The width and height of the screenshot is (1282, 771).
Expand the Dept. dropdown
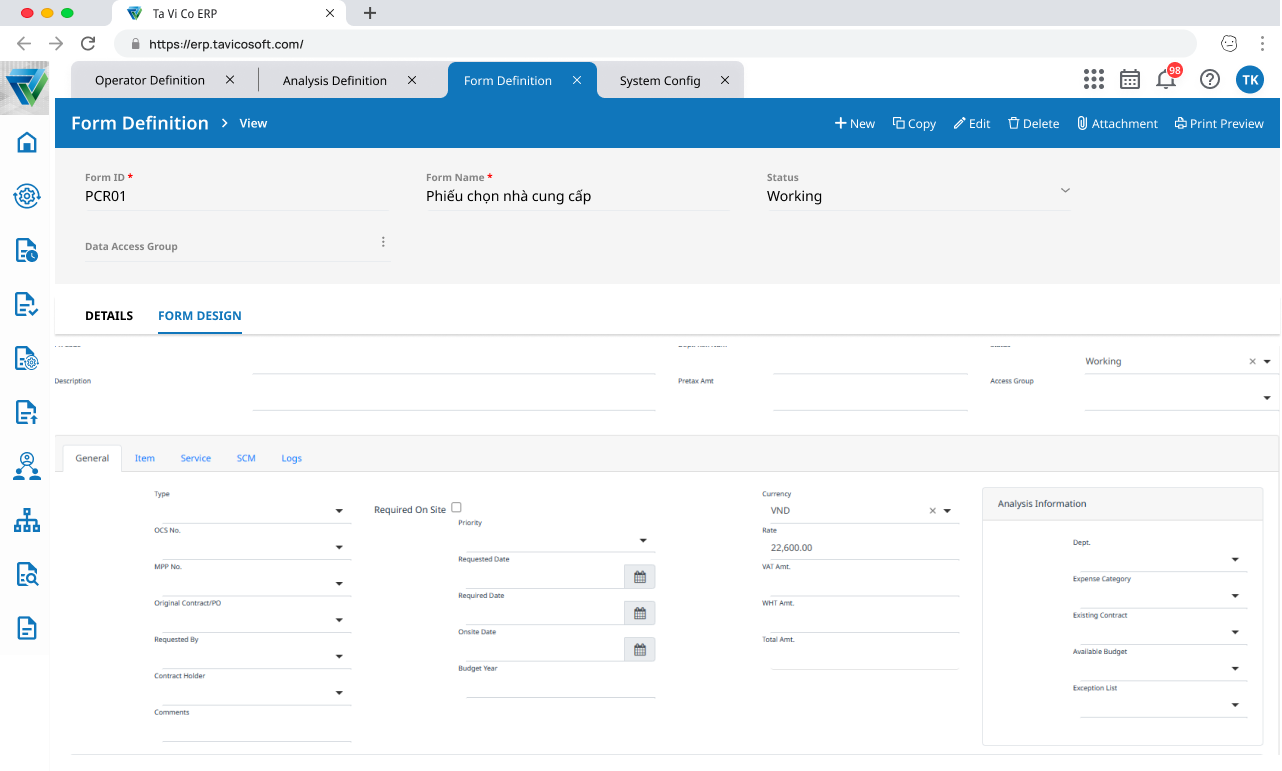[1235, 560]
